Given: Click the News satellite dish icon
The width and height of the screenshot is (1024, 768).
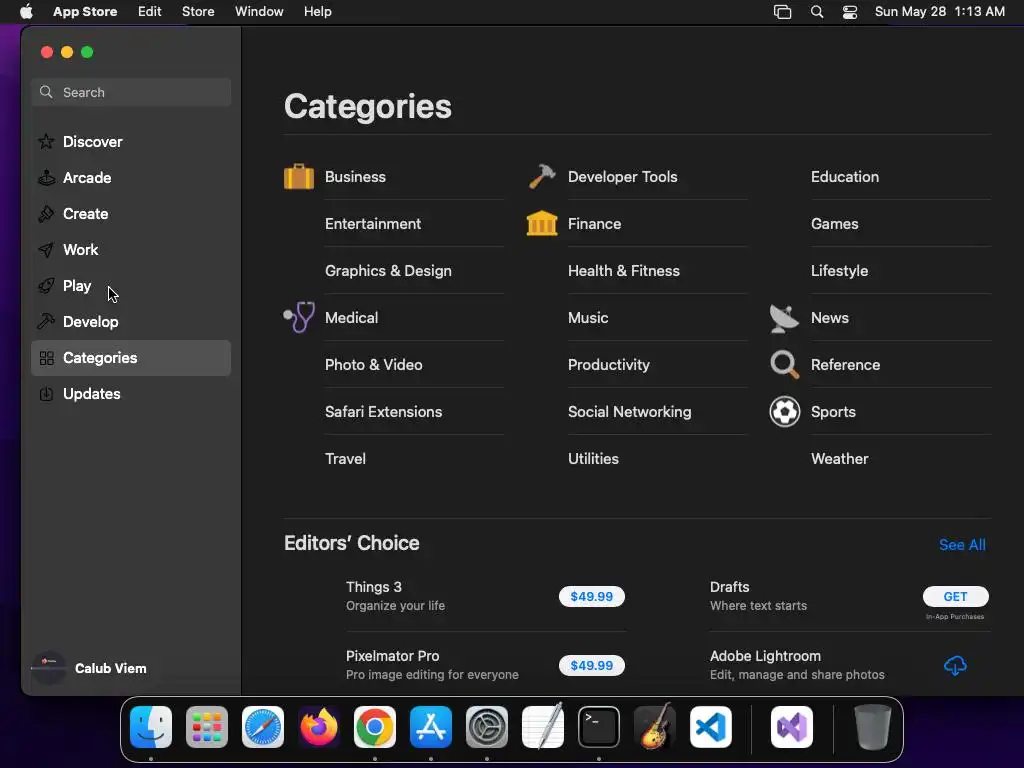Looking at the screenshot, I should (x=784, y=318).
